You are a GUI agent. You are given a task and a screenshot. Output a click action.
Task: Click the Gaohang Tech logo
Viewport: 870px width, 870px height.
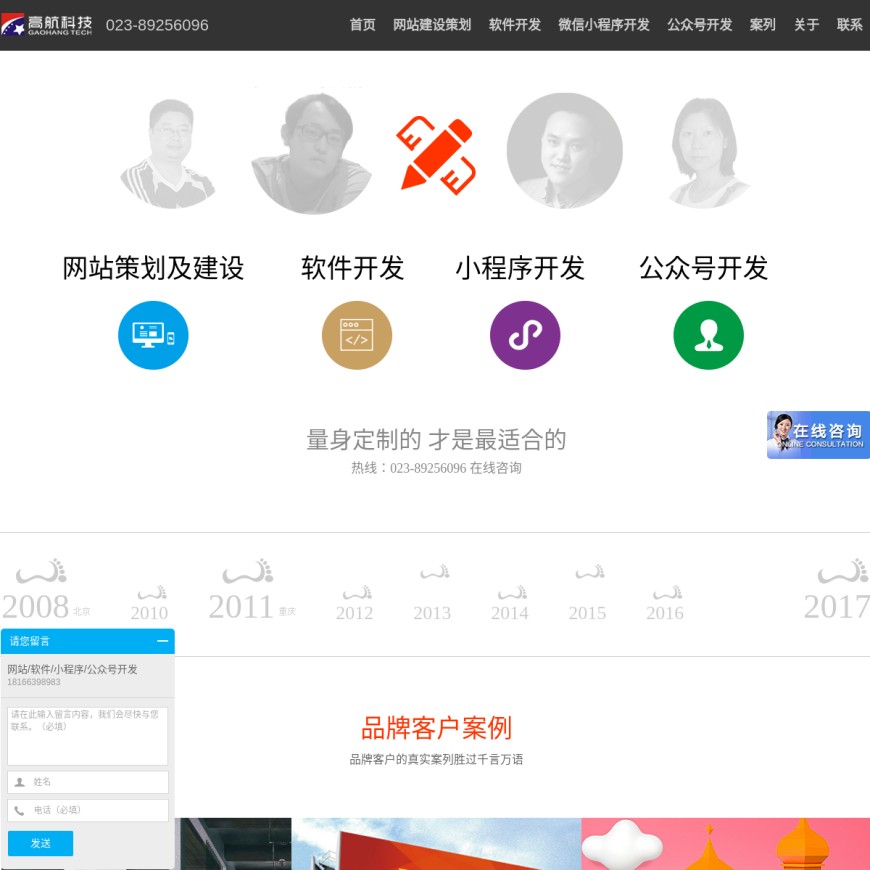click(47, 25)
